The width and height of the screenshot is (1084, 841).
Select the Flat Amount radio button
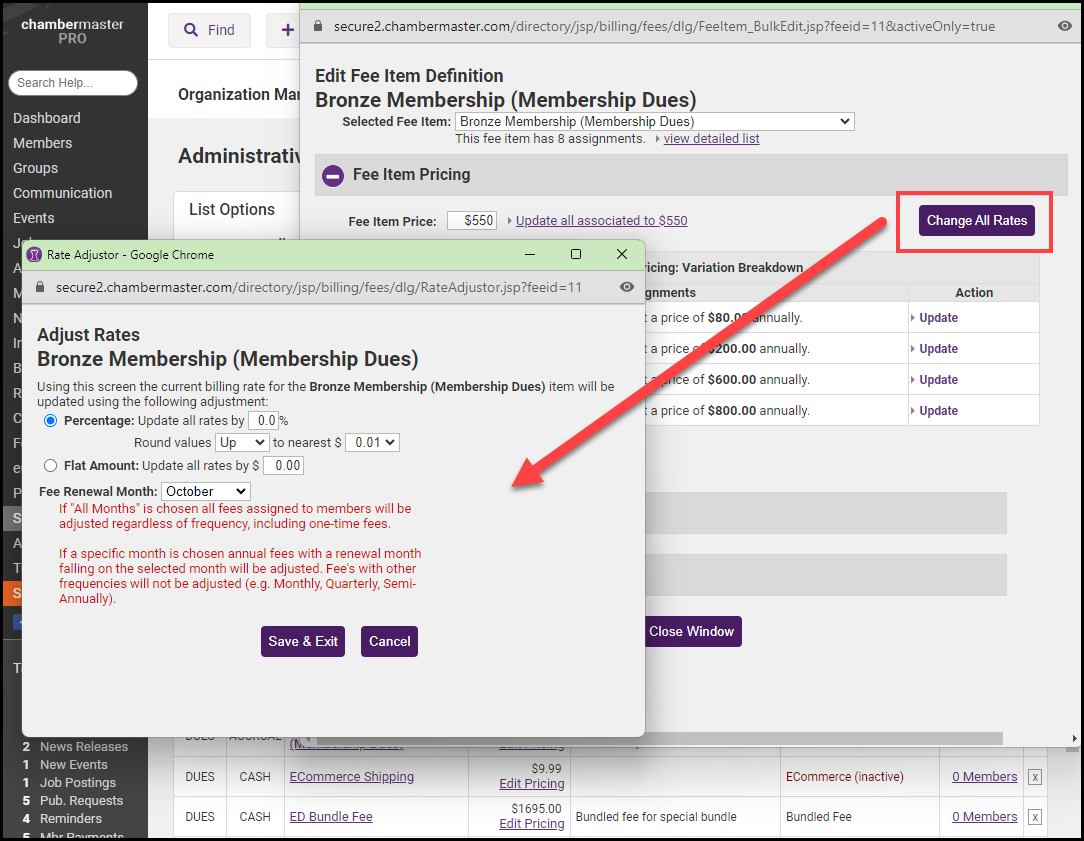[x=51, y=465]
